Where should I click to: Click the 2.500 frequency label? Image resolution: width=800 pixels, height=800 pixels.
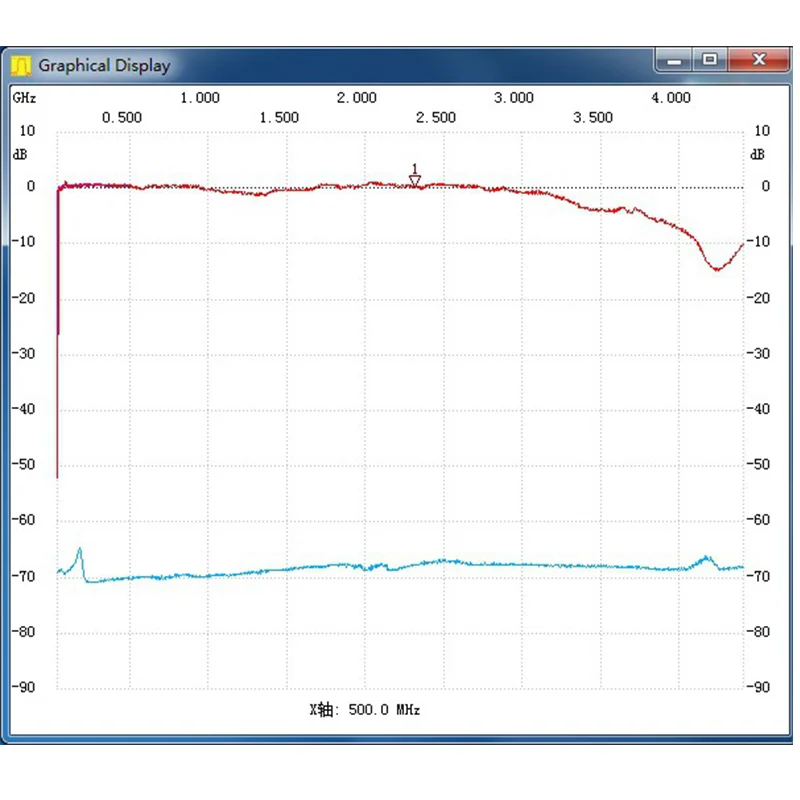pos(436,117)
